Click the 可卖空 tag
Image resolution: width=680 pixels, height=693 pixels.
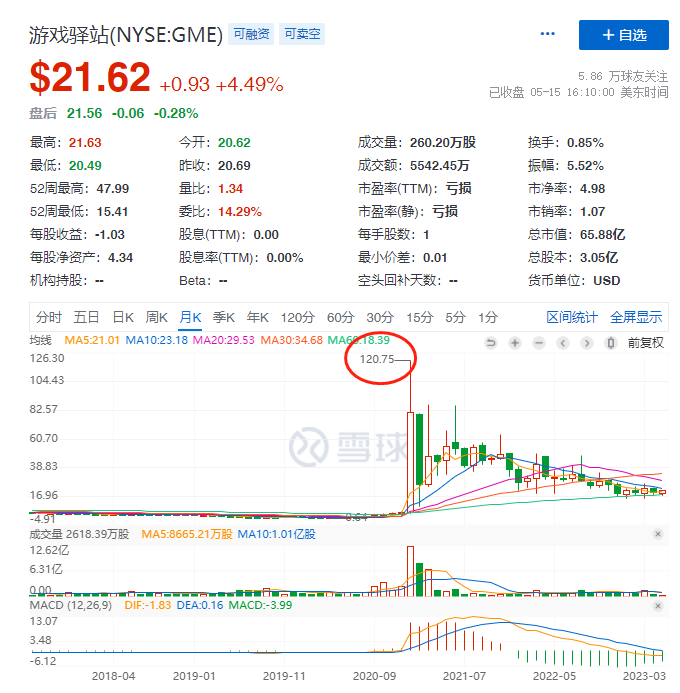point(302,34)
